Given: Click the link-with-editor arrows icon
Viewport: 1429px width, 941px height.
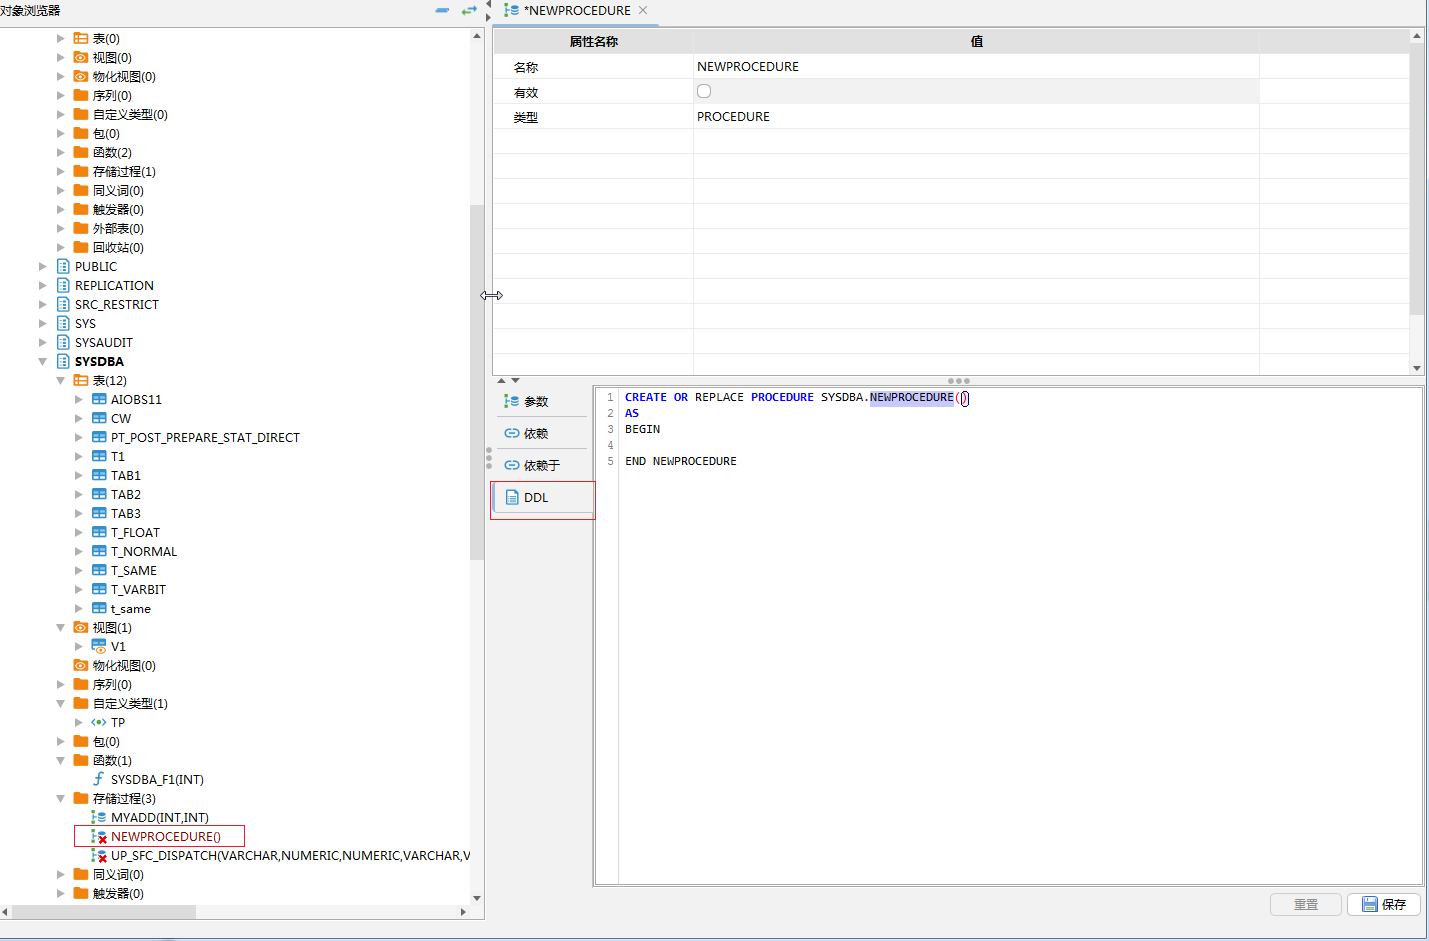Looking at the screenshot, I should pyautogui.click(x=468, y=10).
